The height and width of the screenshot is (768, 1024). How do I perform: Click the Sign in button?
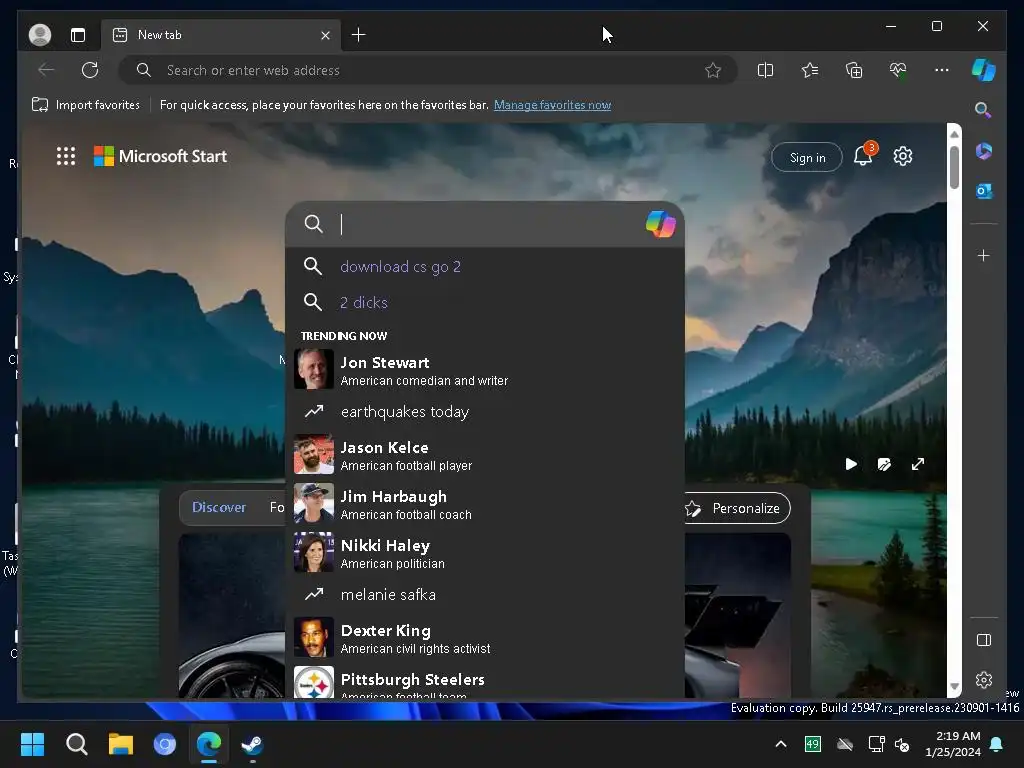pyautogui.click(x=807, y=157)
